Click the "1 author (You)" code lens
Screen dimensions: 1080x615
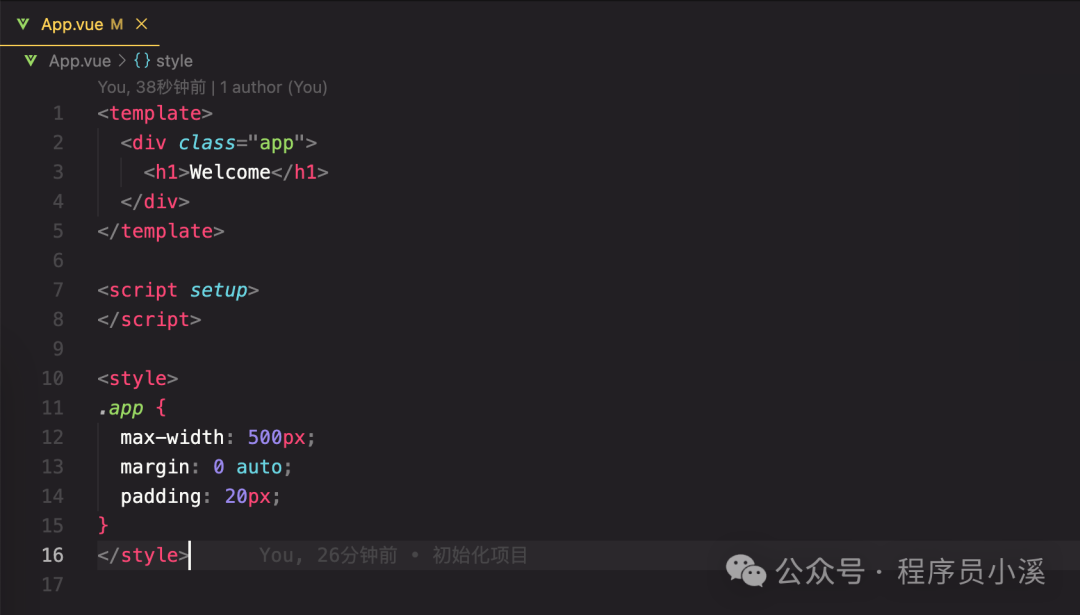point(274,87)
